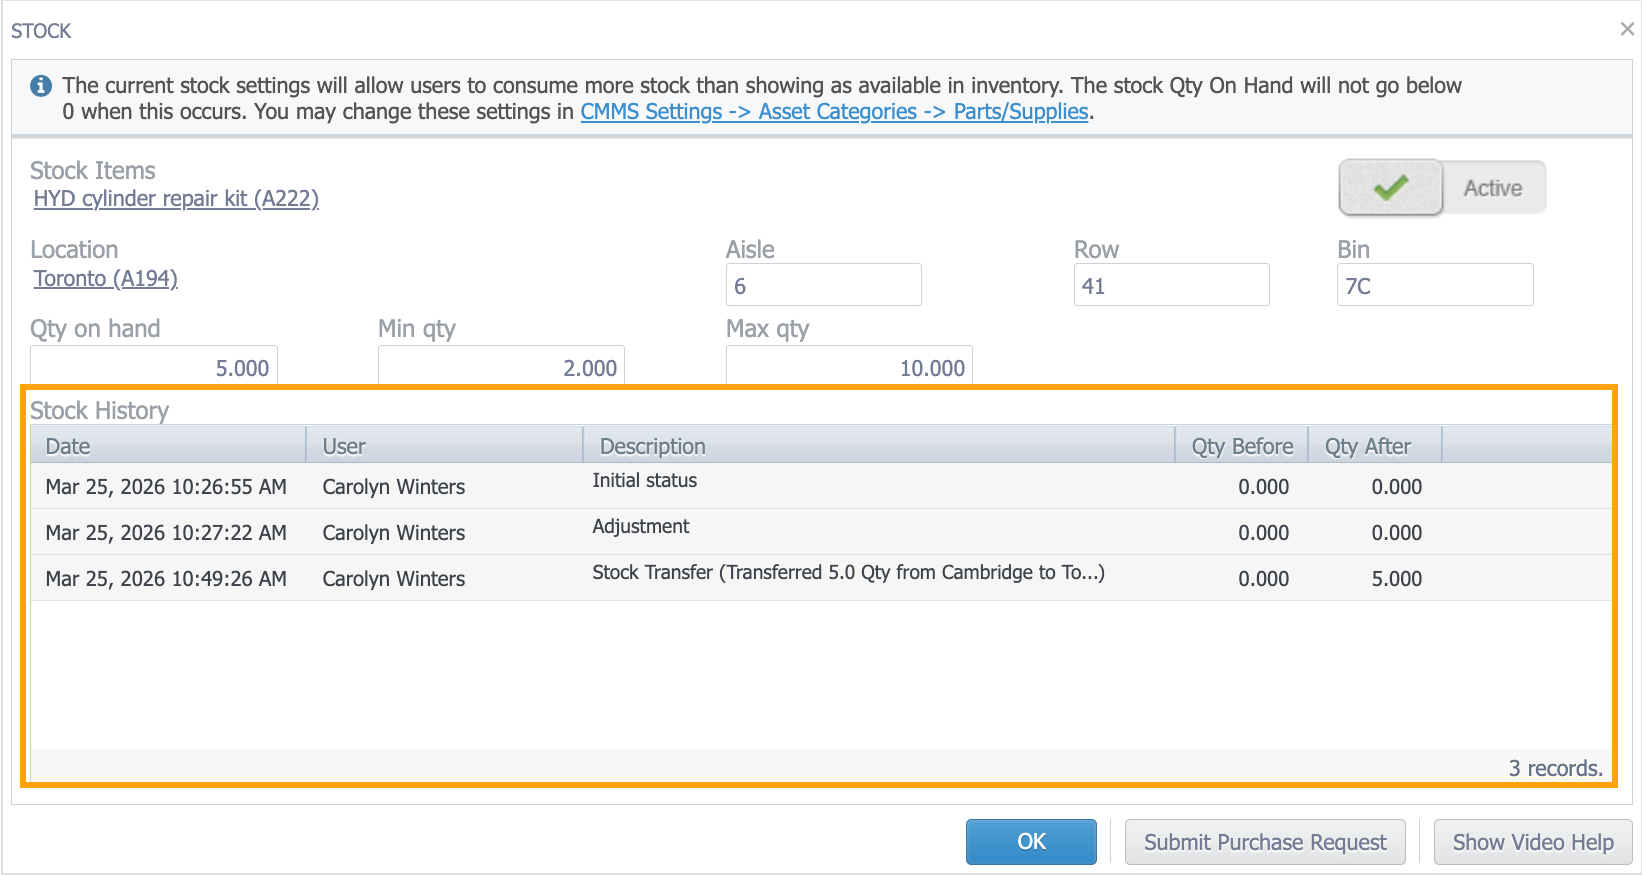The width and height of the screenshot is (1642, 876).
Task: Open the Toronto (A194) location link
Action: 106,279
